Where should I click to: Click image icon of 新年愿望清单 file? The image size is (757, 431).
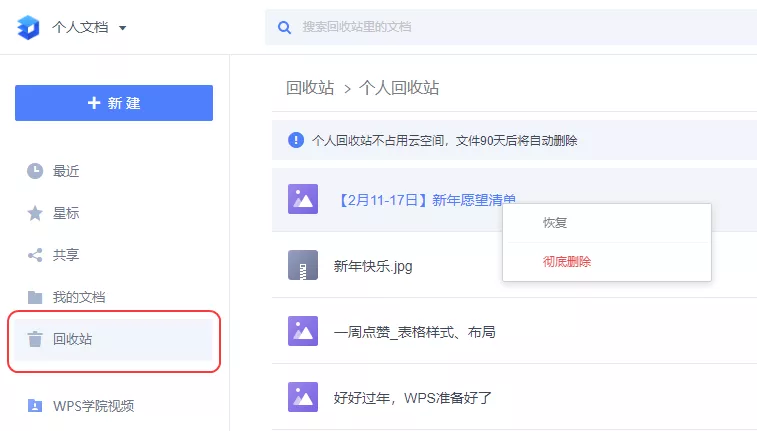303,199
